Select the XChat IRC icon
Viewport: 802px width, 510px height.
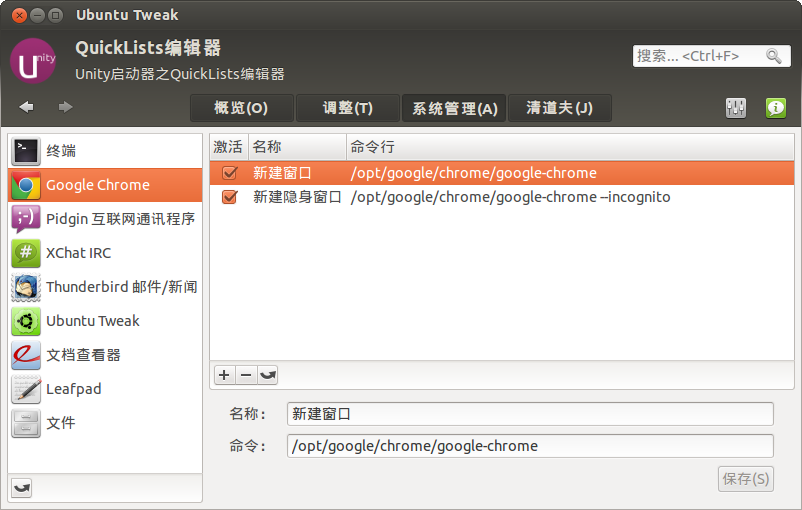[x=26, y=253]
